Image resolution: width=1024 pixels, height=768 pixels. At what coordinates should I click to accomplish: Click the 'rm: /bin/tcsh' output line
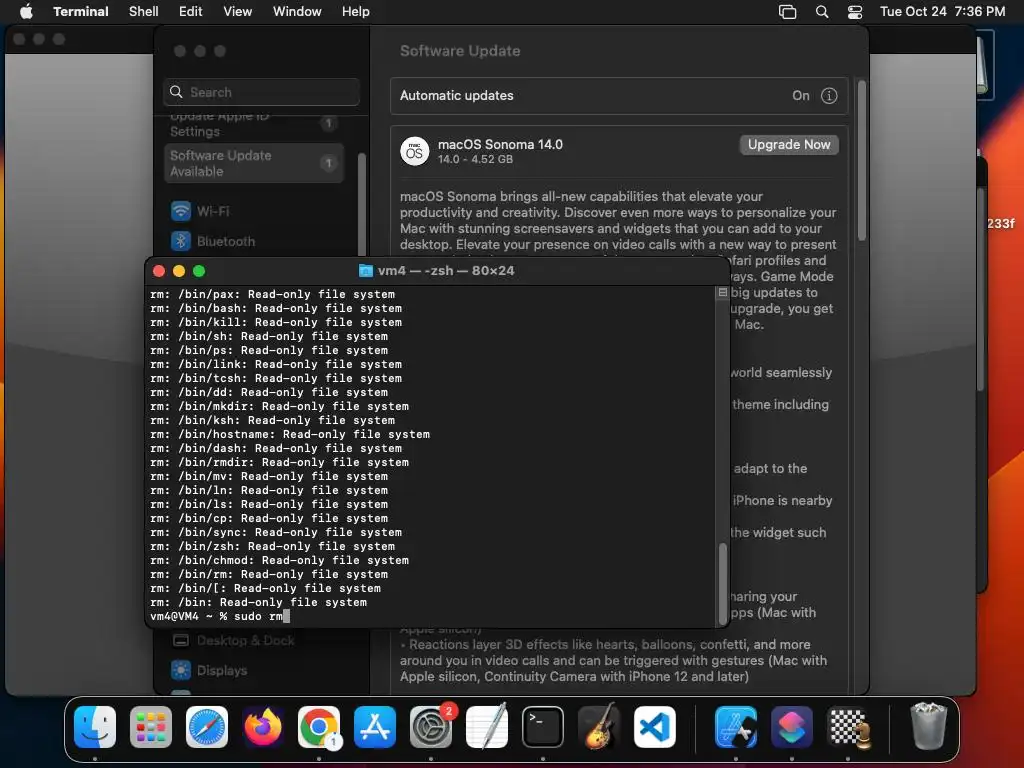(276, 377)
